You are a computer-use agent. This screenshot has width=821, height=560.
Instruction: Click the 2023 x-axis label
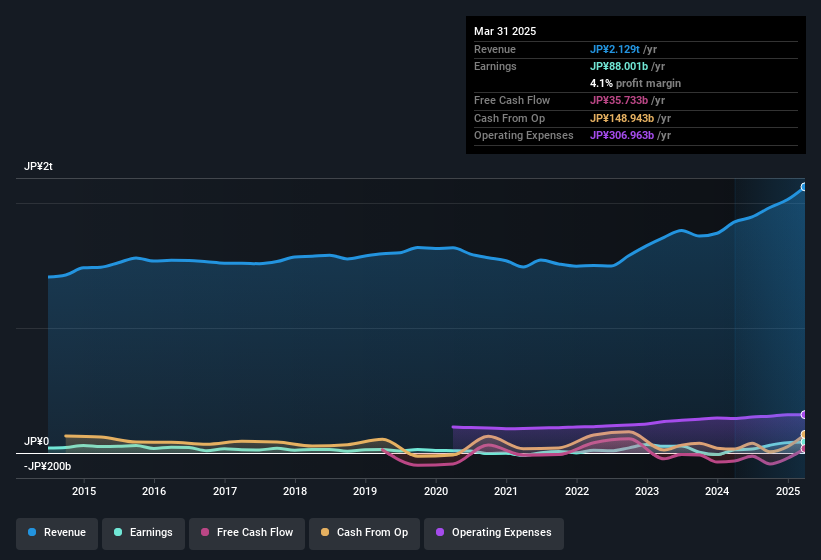(x=647, y=491)
